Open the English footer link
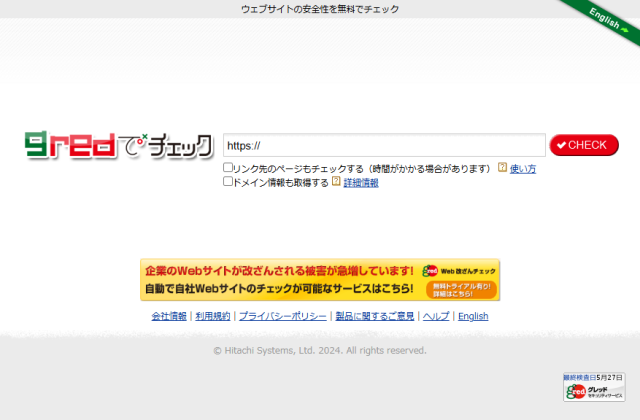Viewport: 640px width, 420px height. click(473, 316)
